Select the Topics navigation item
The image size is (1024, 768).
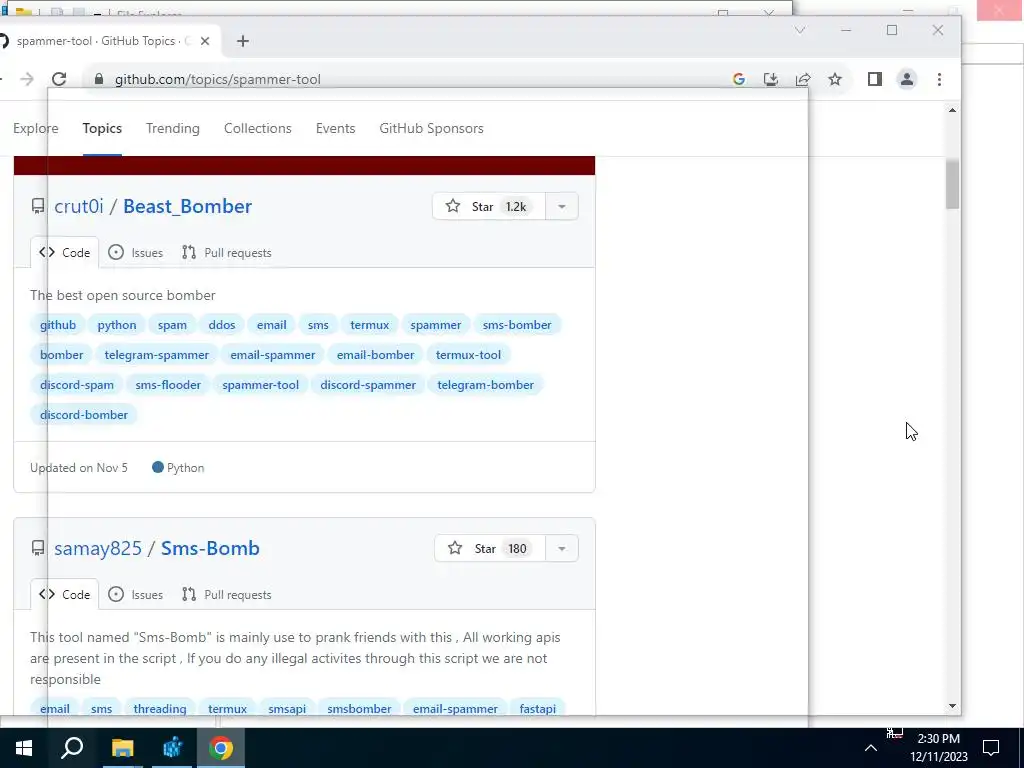coord(102,129)
